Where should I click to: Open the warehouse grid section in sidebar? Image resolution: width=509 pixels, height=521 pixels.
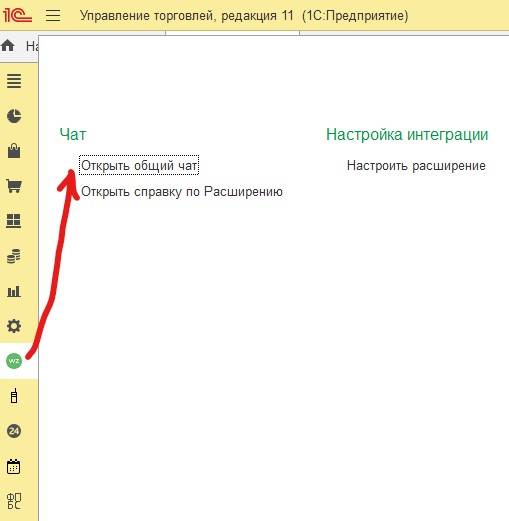[x=14, y=221]
